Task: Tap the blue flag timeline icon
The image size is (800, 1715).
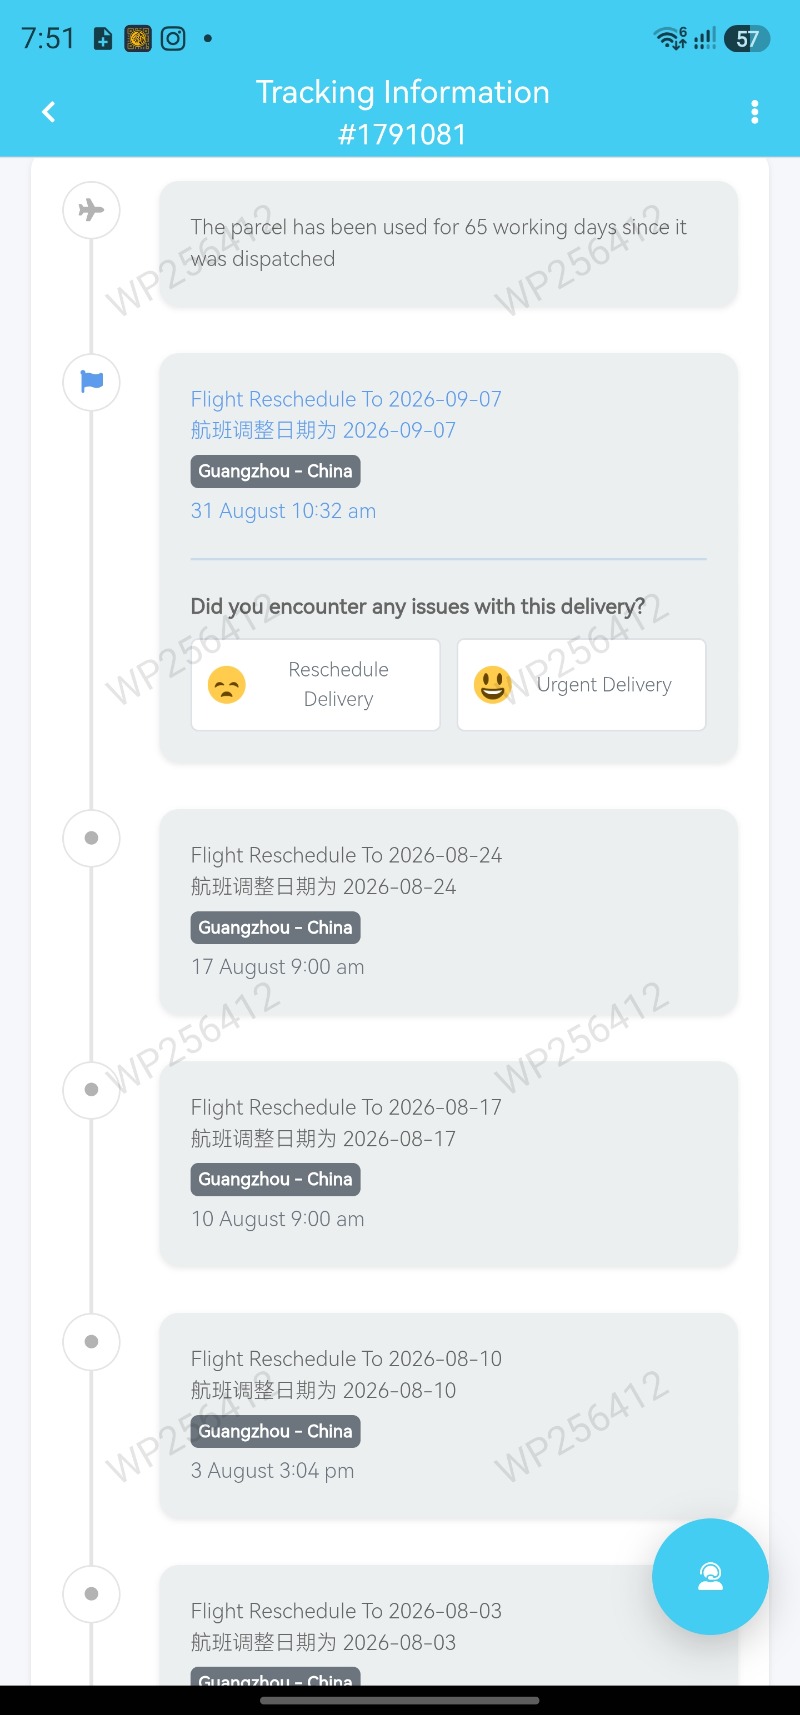Action: (91, 382)
